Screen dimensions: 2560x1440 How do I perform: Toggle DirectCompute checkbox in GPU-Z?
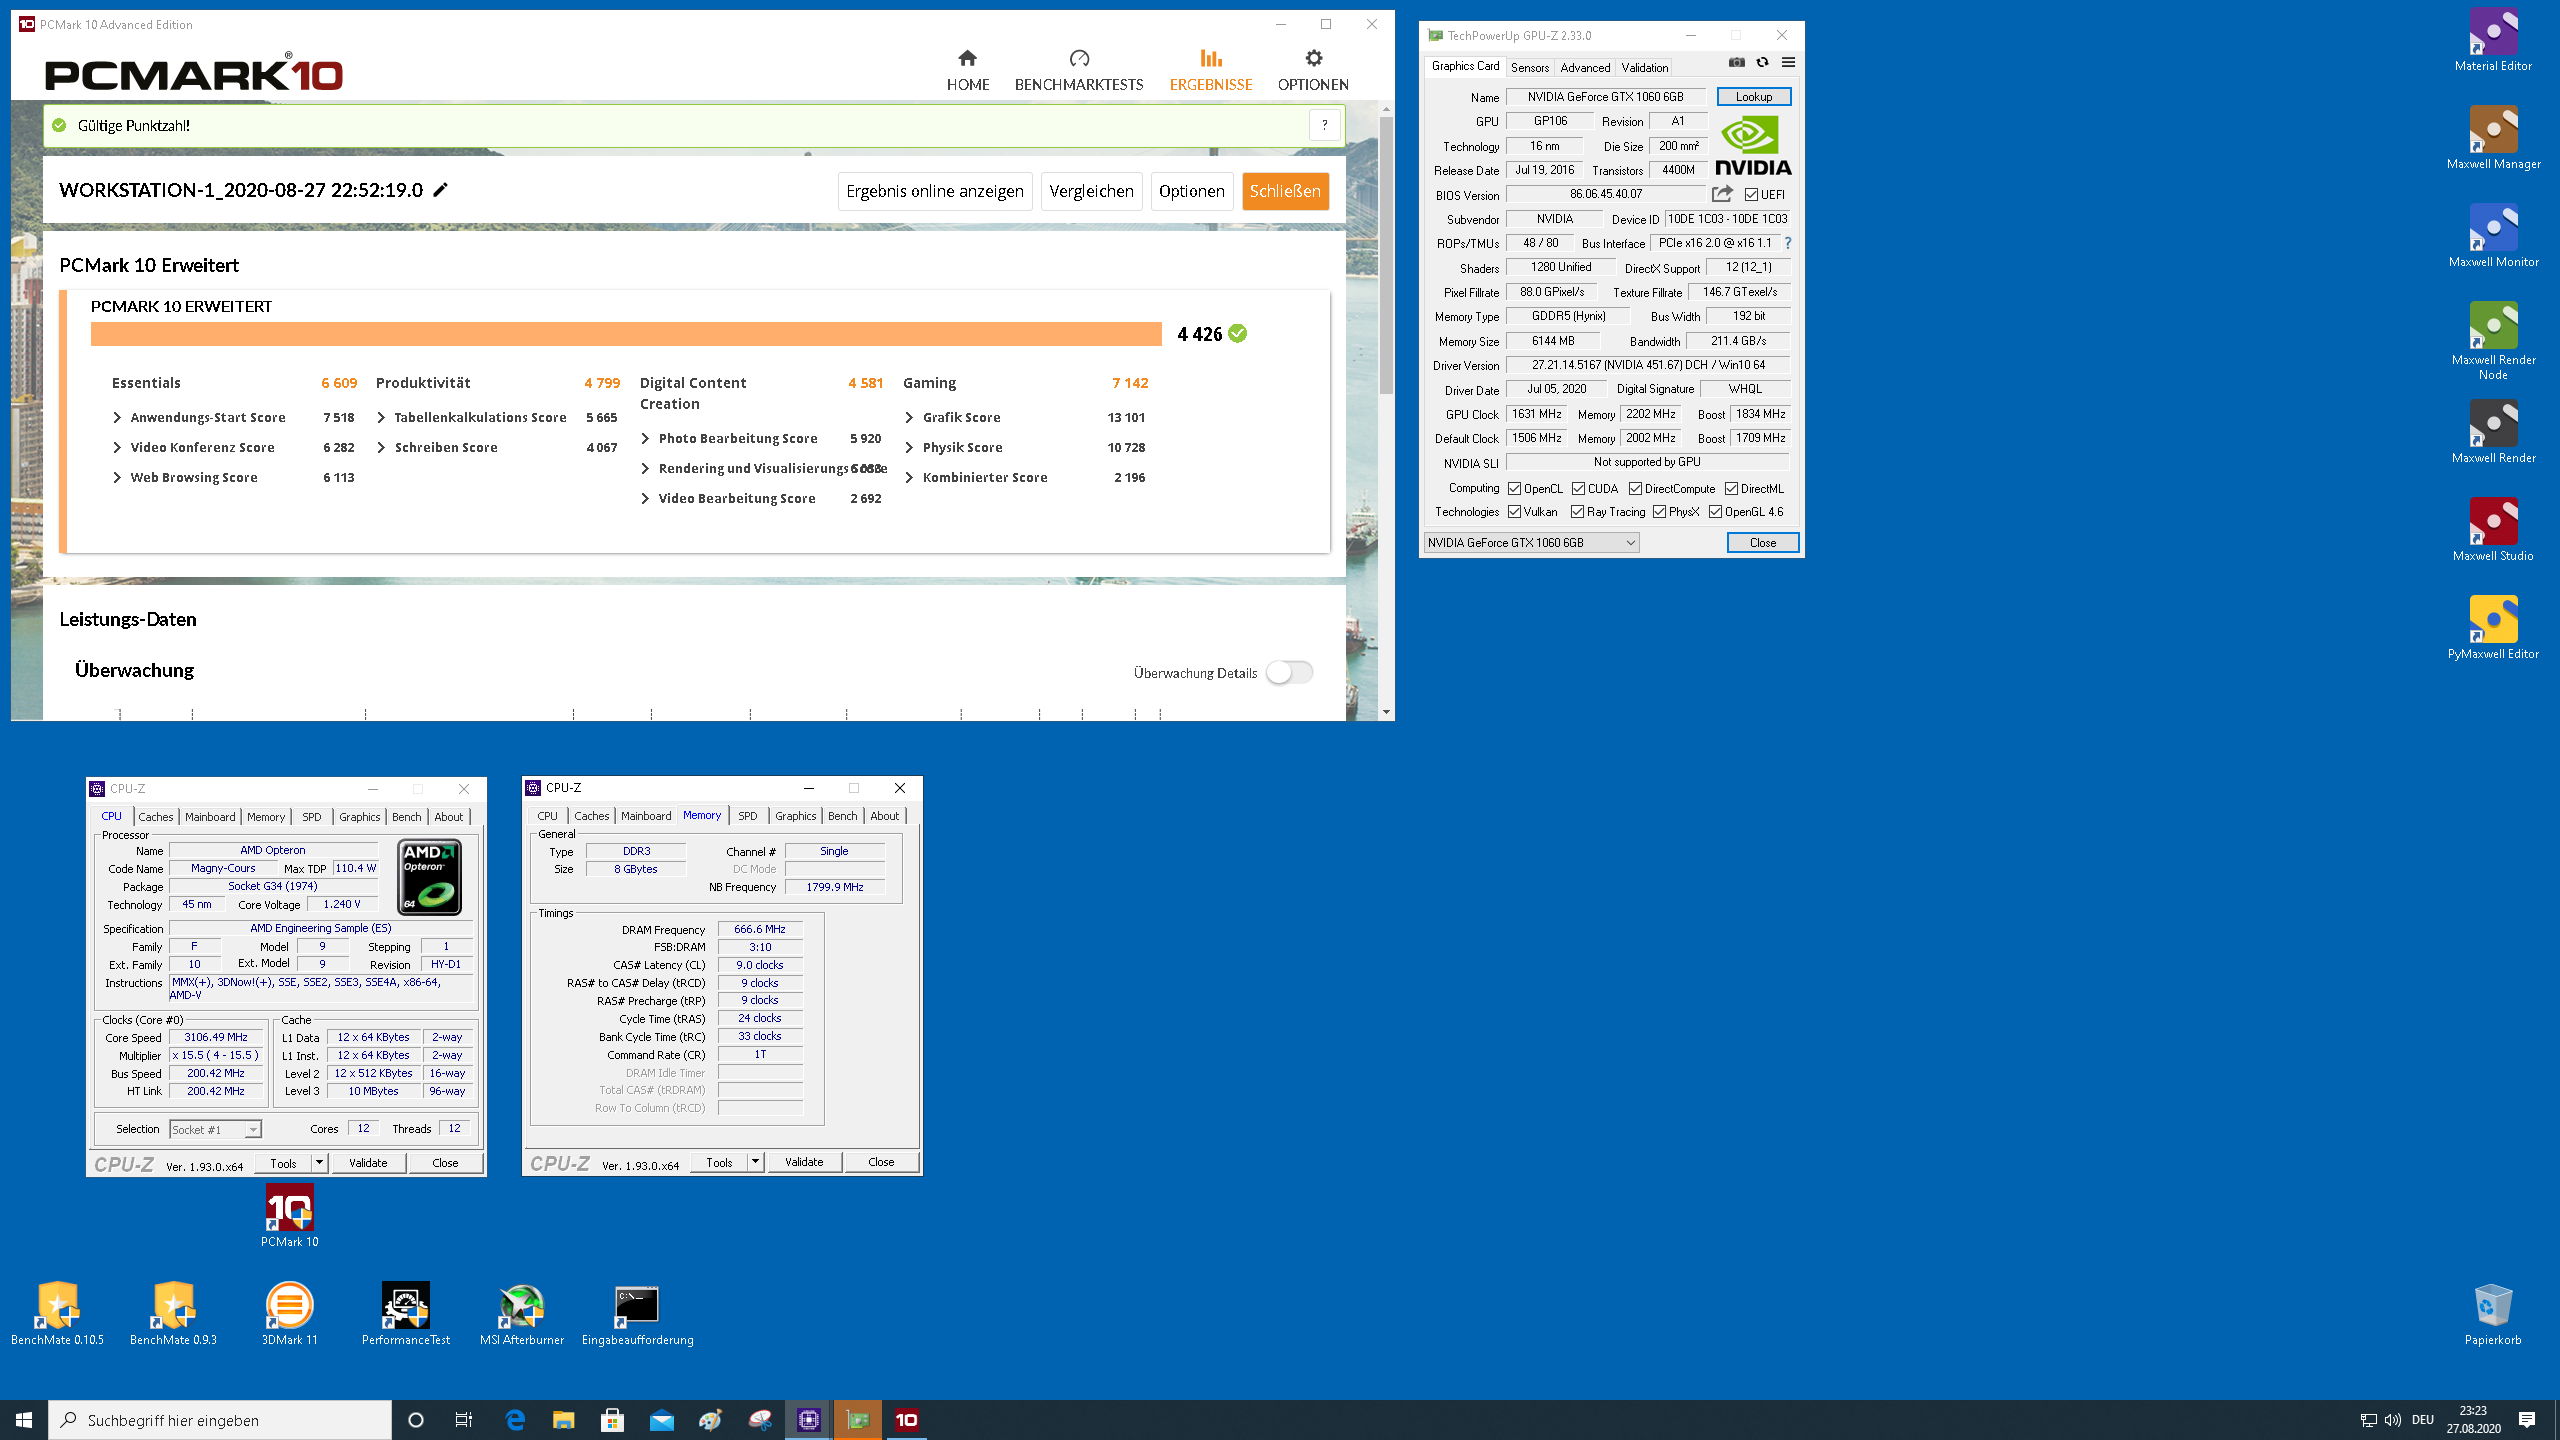click(x=1635, y=489)
